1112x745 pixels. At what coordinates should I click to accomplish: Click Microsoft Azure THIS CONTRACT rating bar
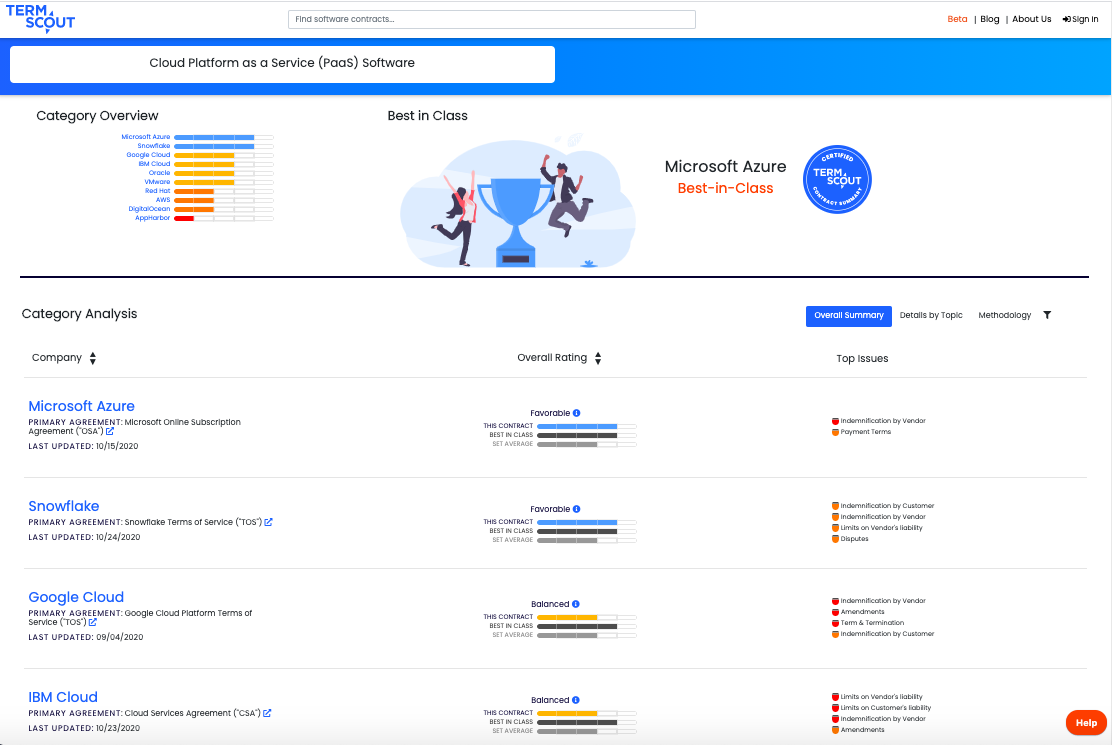point(586,426)
